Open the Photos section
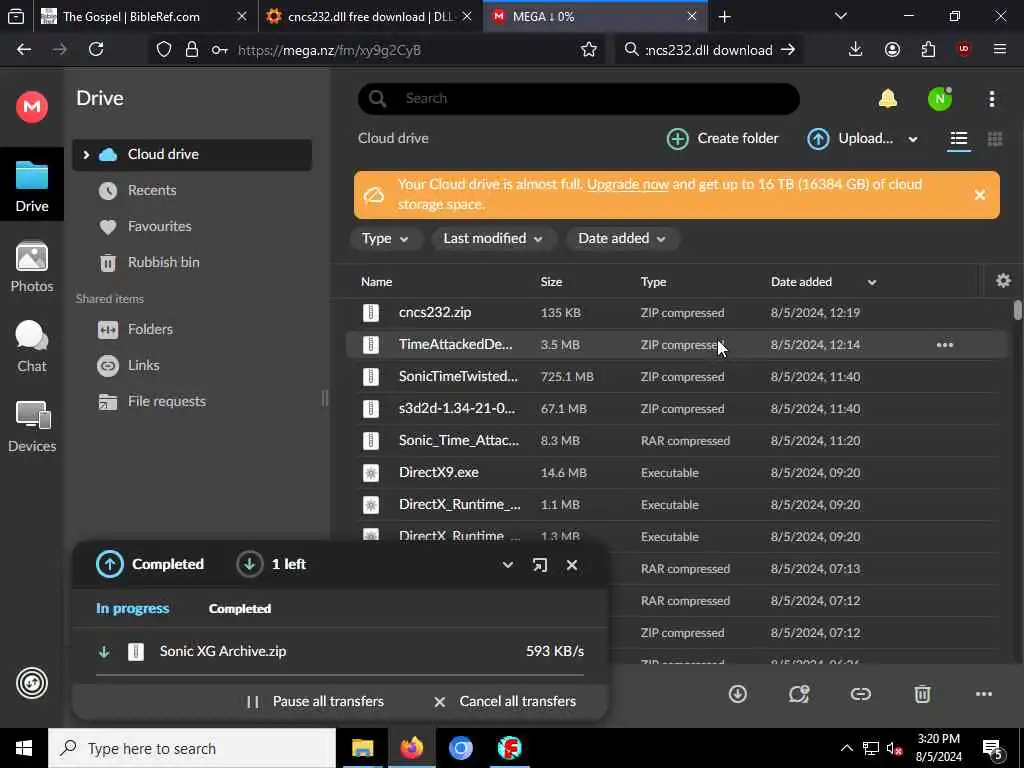Image resolution: width=1024 pixels, height=768 pixels. [x=32, y=268]
